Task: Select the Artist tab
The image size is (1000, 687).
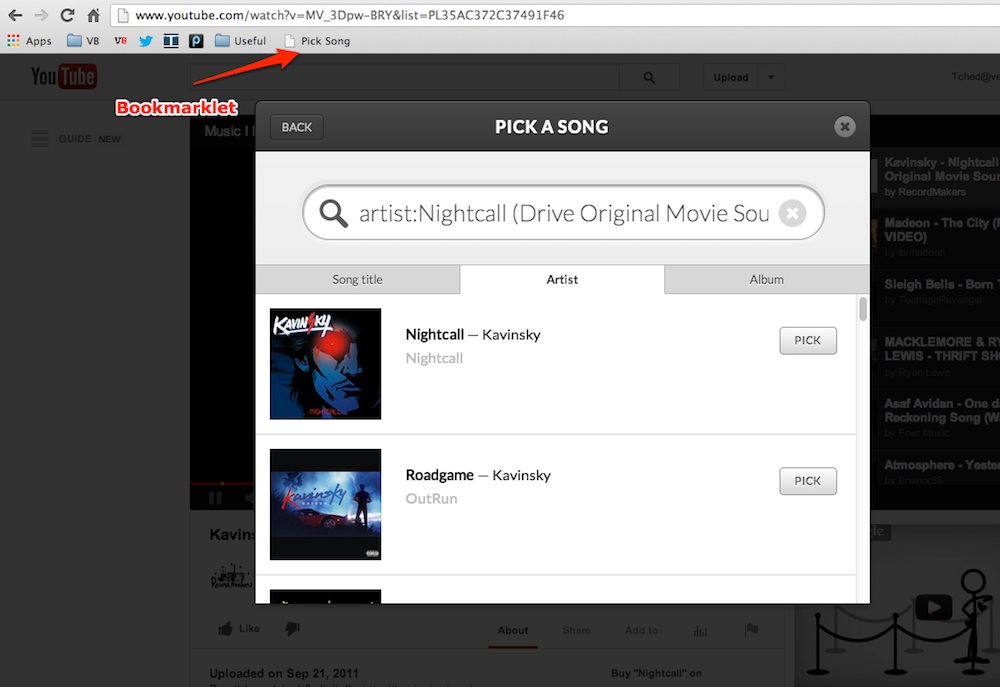Action: (562, 279)
